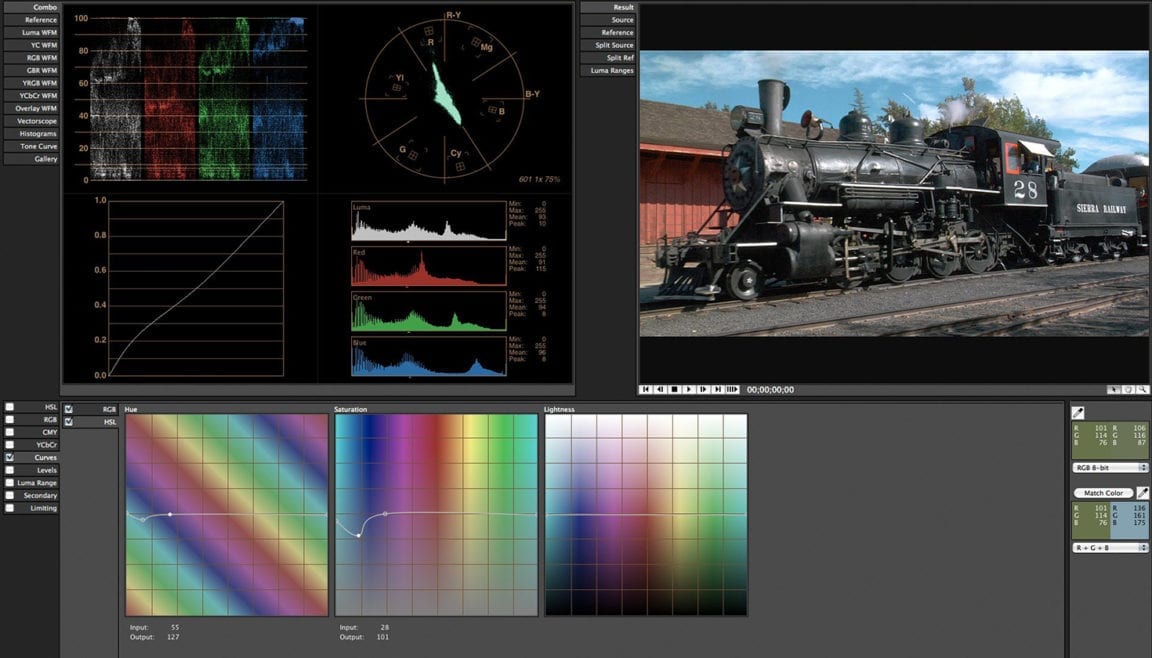Enable the YCbCr correction checkbox
Image resolution: width=1152 pixels, height=658 pixels.
click(10, 444)
